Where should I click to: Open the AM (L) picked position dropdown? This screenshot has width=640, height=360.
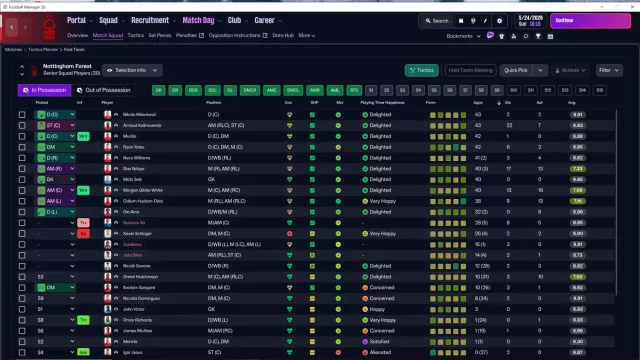[55, 201]
